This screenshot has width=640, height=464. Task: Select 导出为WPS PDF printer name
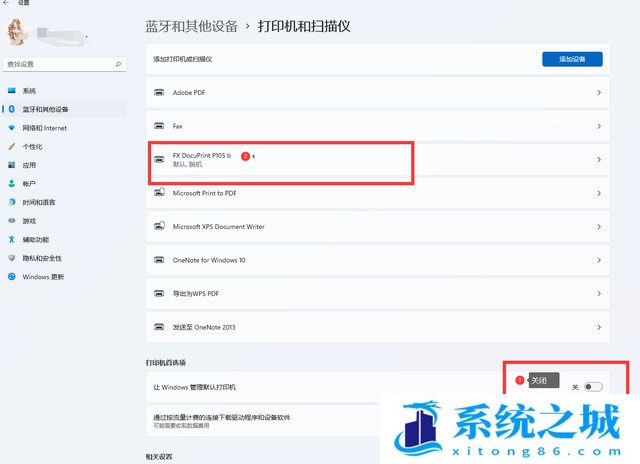(196, 293)
